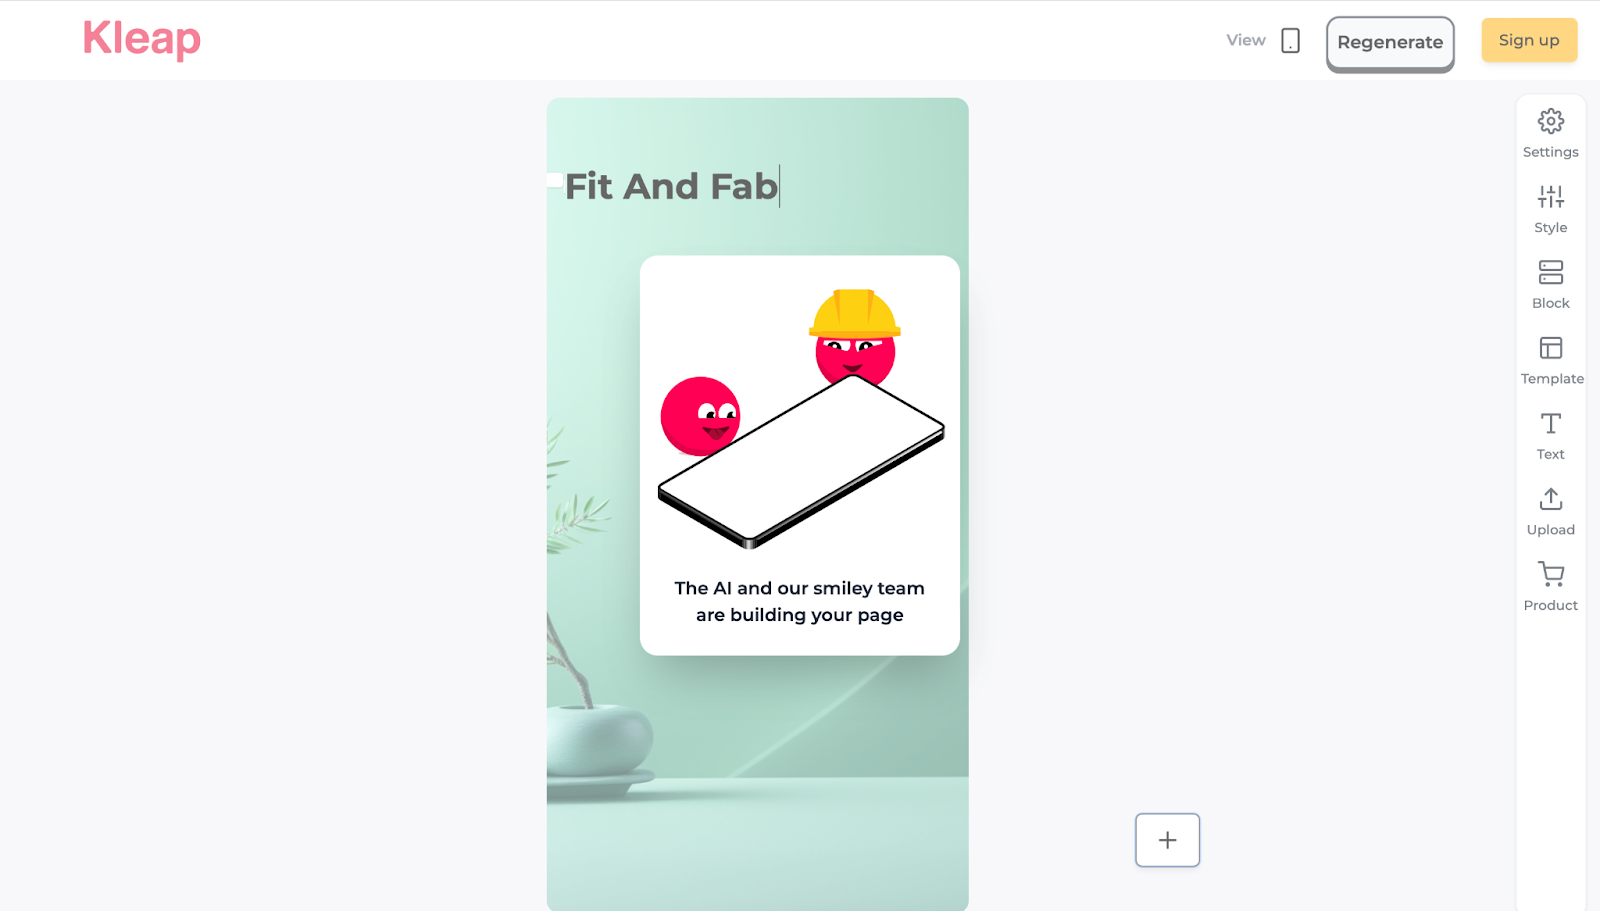
Task: Open the Style sliders icon
Action: [x=1550, y=197]
